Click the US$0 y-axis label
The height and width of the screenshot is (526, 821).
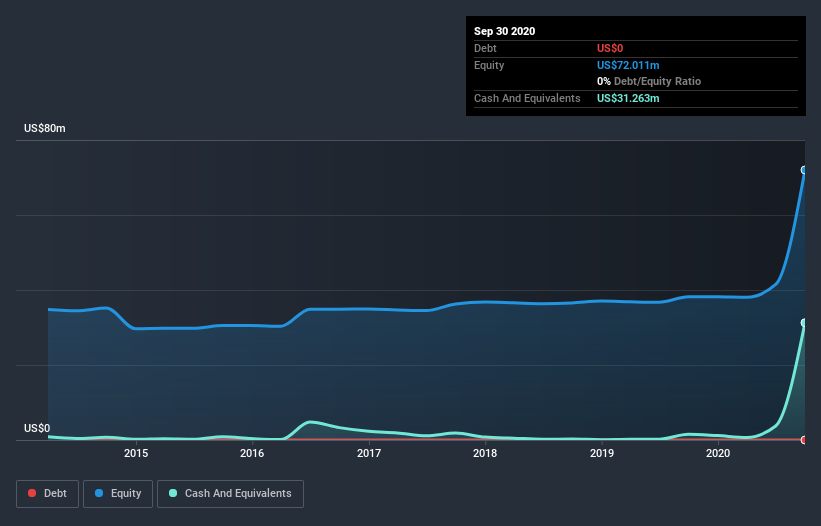click(x=37, y=428)
